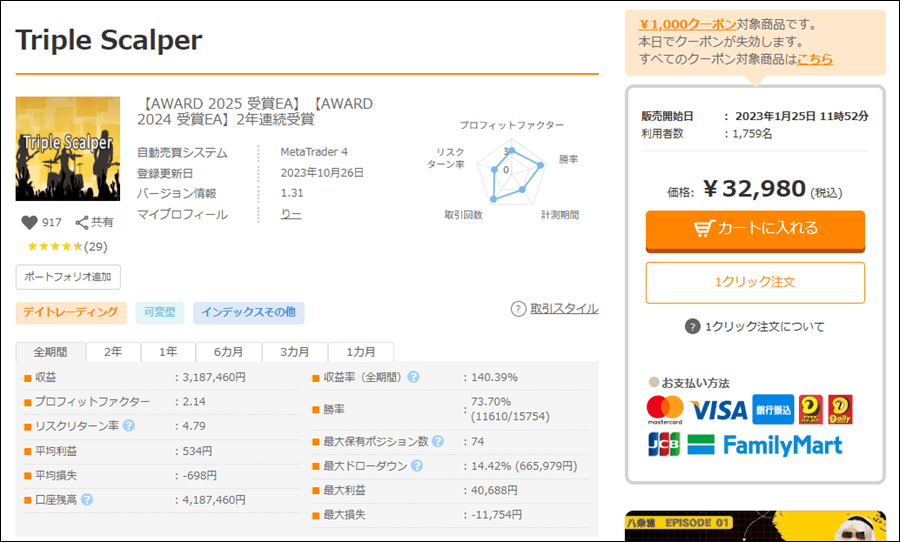Switch to the 2年 tab

(113, 352)
